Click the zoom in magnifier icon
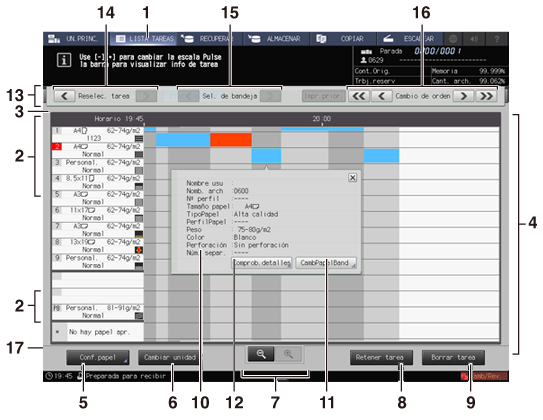543x420 pixels. 288,354
